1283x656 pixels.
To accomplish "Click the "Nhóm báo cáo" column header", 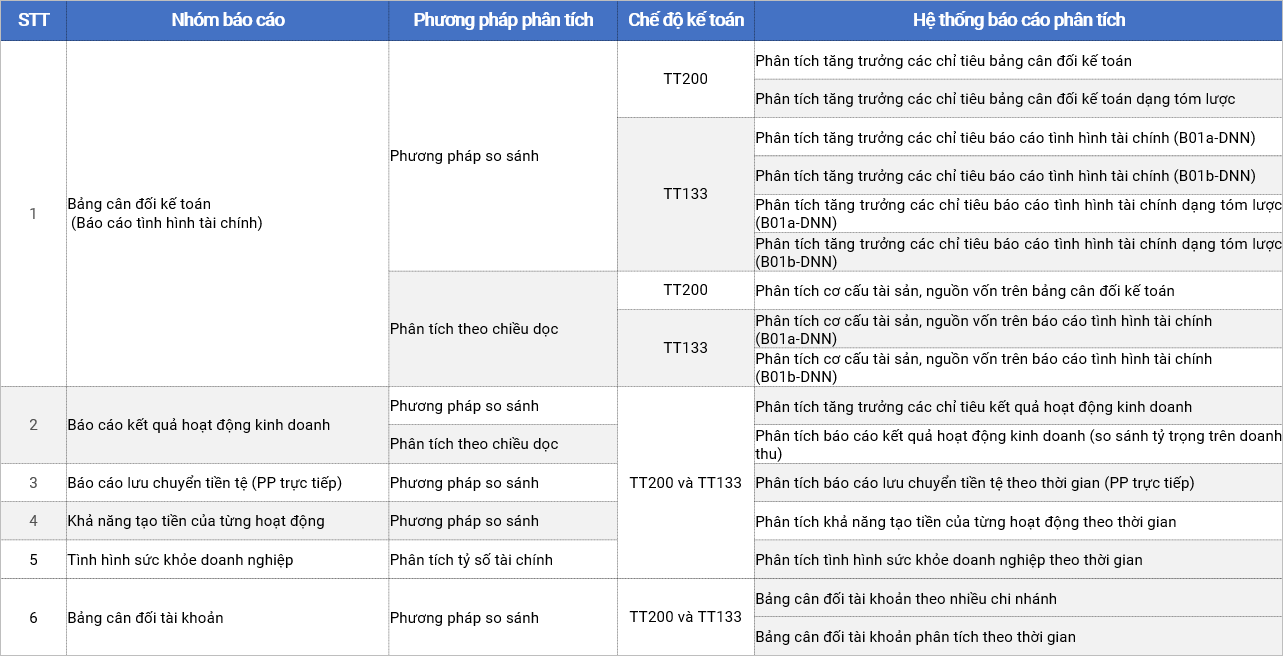I will coord(228,20).
